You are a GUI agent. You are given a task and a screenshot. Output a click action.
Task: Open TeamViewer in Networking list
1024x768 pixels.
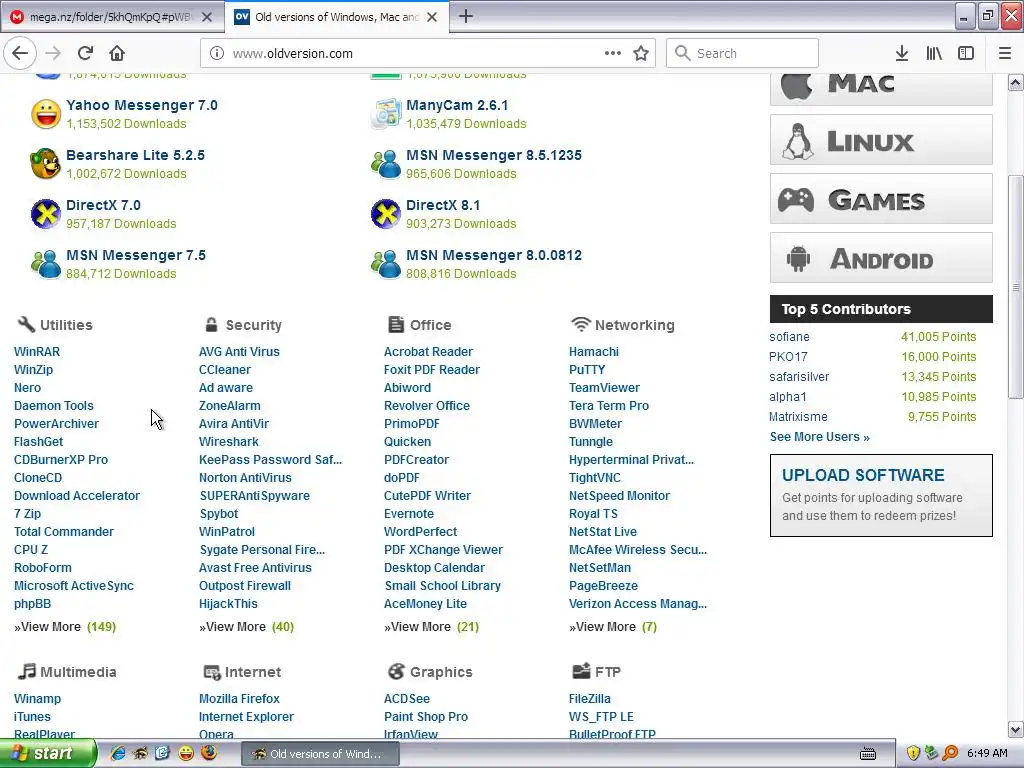click(x=604, y=387)
